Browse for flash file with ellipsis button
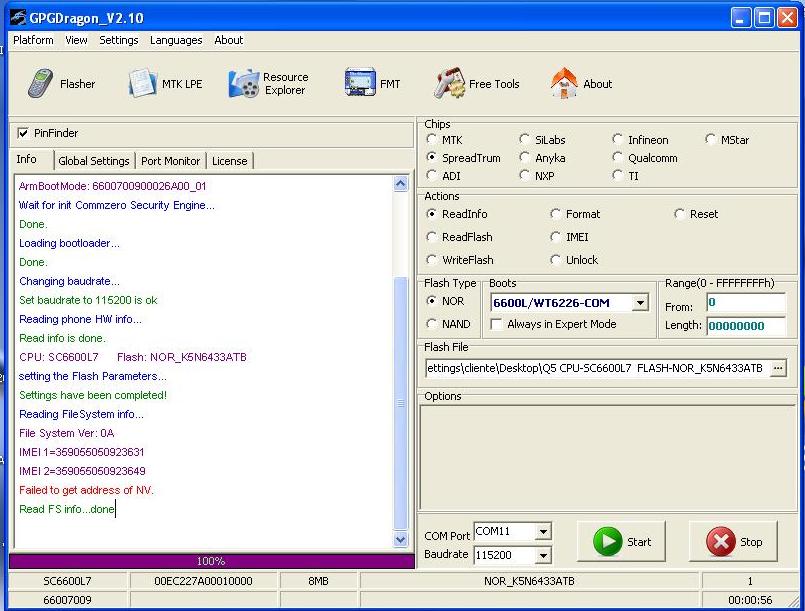805x611 pixels. (x=778, y=368)
